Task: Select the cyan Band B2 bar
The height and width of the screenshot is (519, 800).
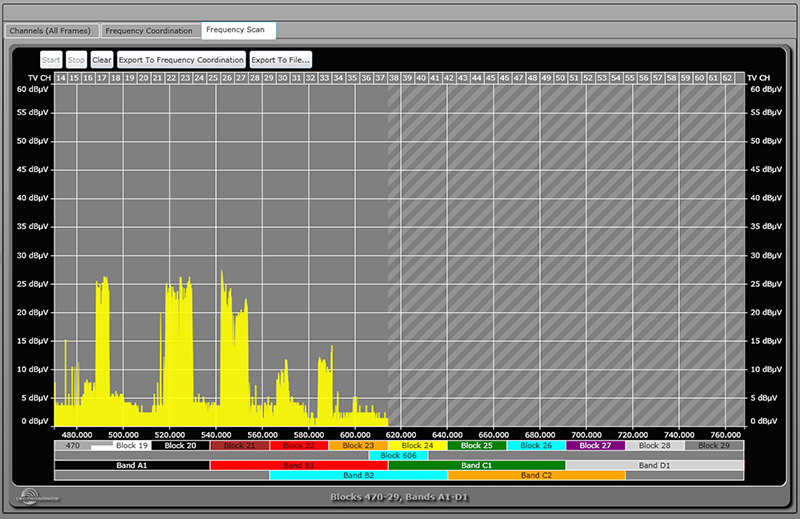Action: coord(358,475)
